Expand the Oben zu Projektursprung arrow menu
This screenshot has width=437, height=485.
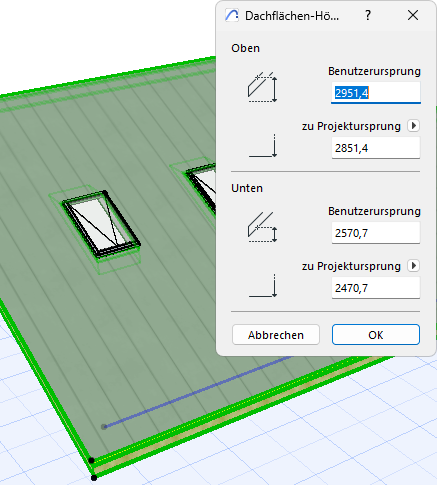(x=413, y=126)
